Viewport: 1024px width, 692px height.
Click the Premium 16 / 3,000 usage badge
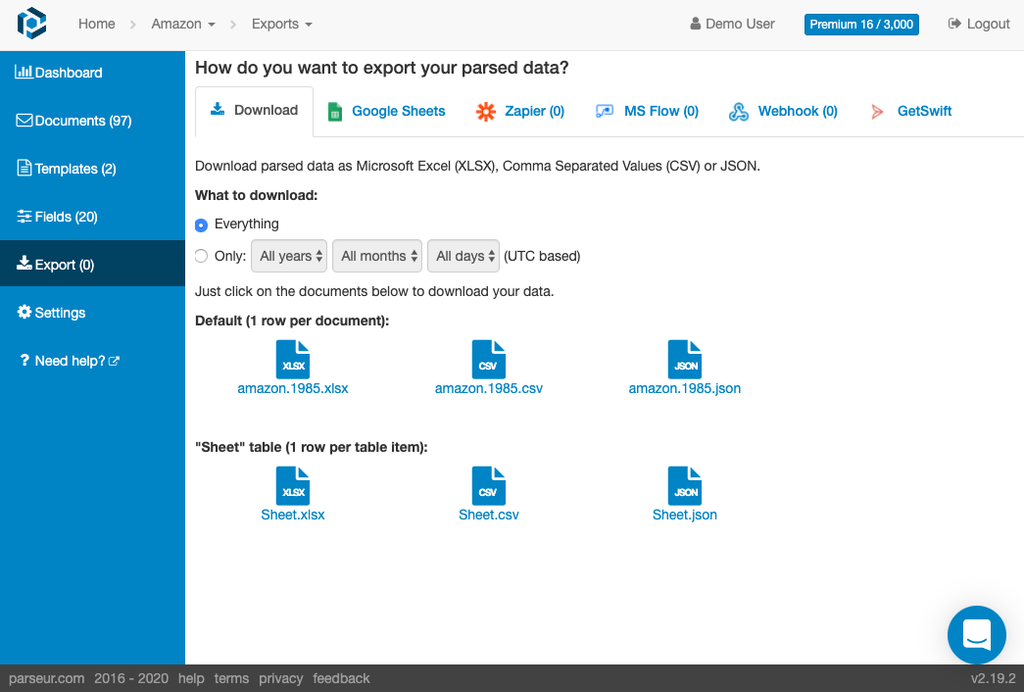[861, 24]
